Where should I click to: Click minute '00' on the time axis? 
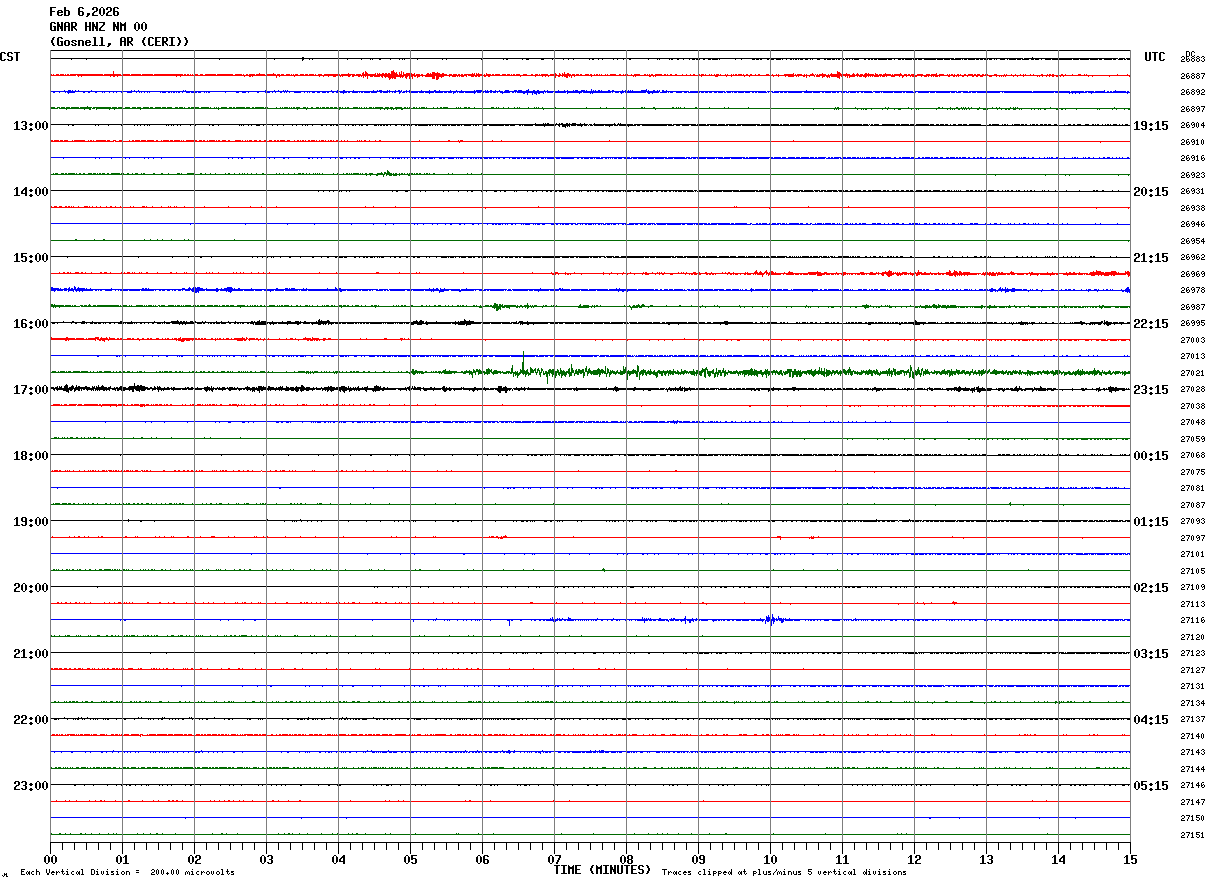tap(50, 859)
